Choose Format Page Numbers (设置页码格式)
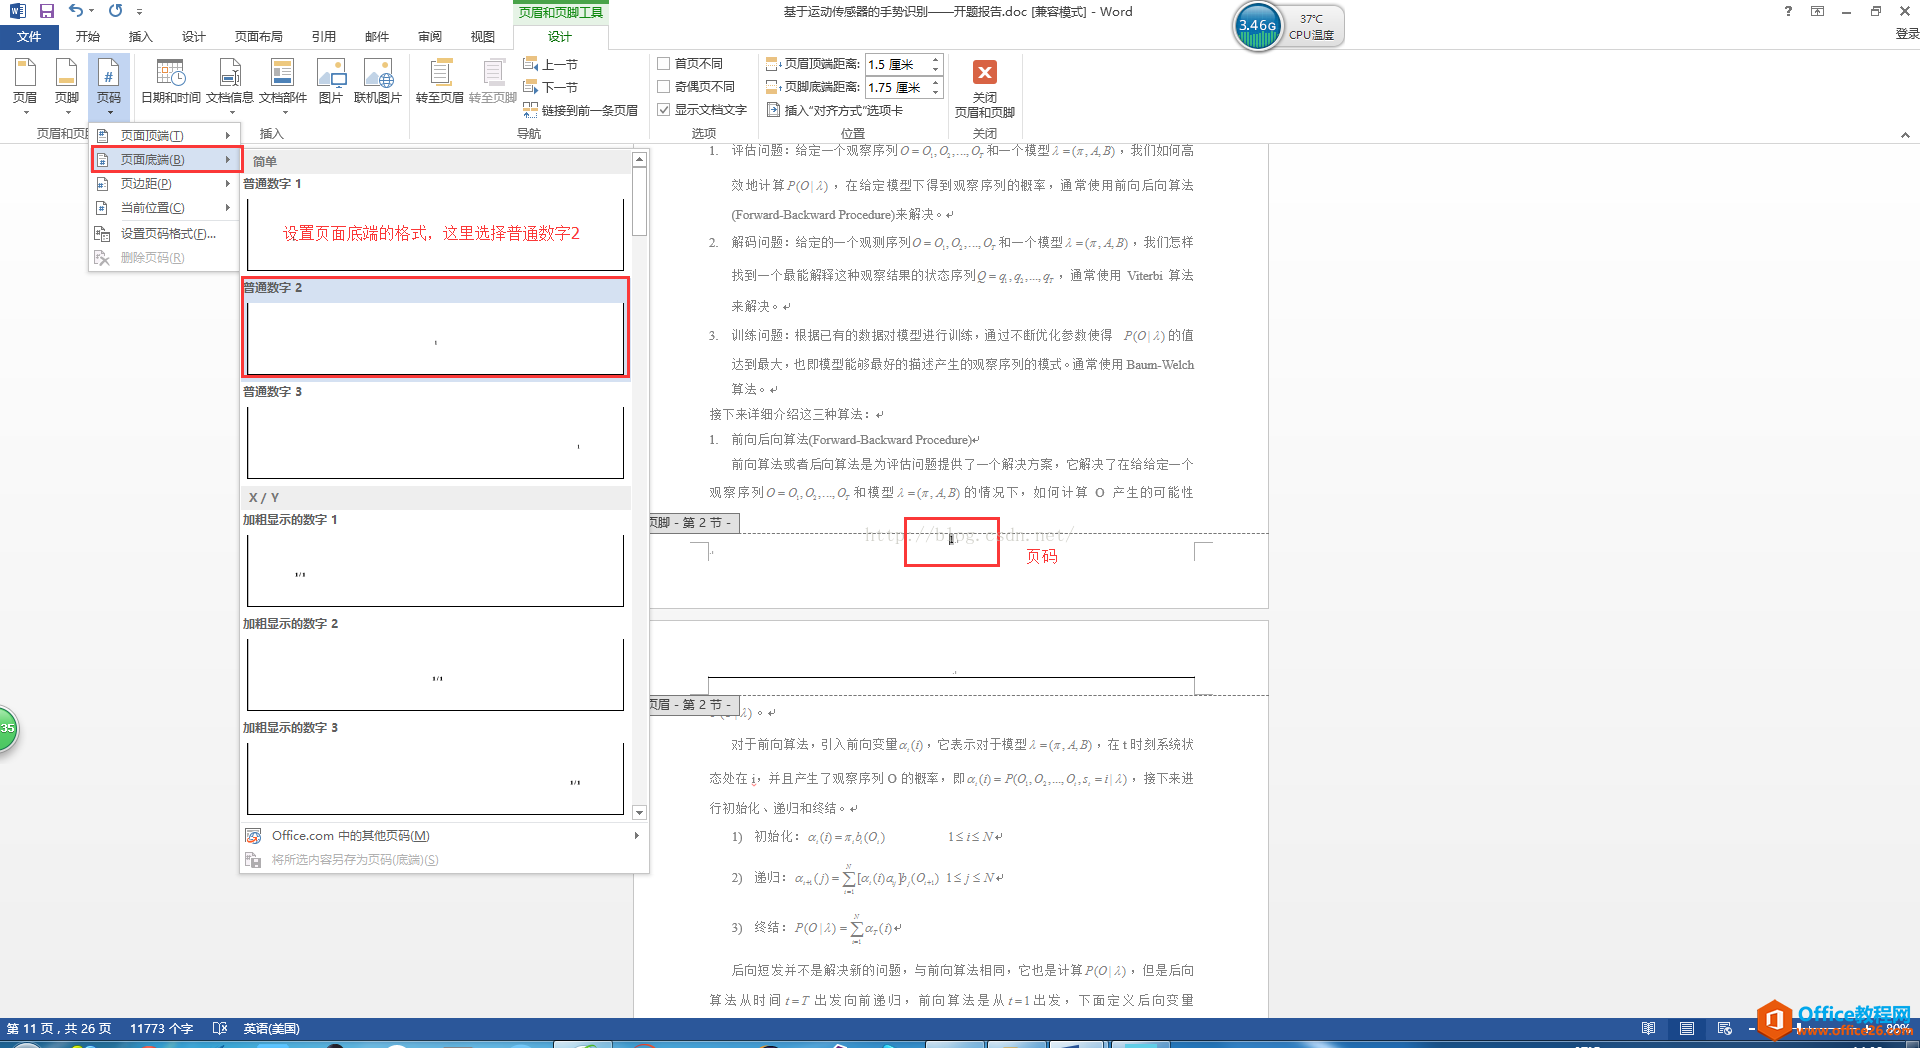1920x1048 pixels. click(x=165, y=233)
